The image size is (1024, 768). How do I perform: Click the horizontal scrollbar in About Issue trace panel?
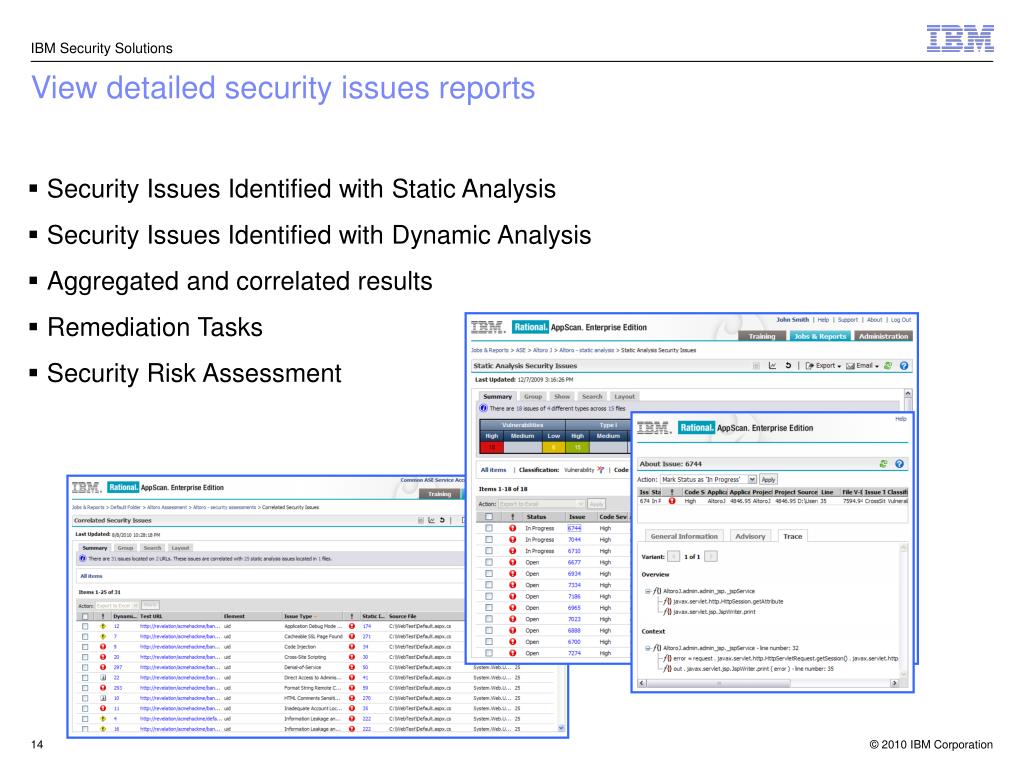(x=767, y=683)
